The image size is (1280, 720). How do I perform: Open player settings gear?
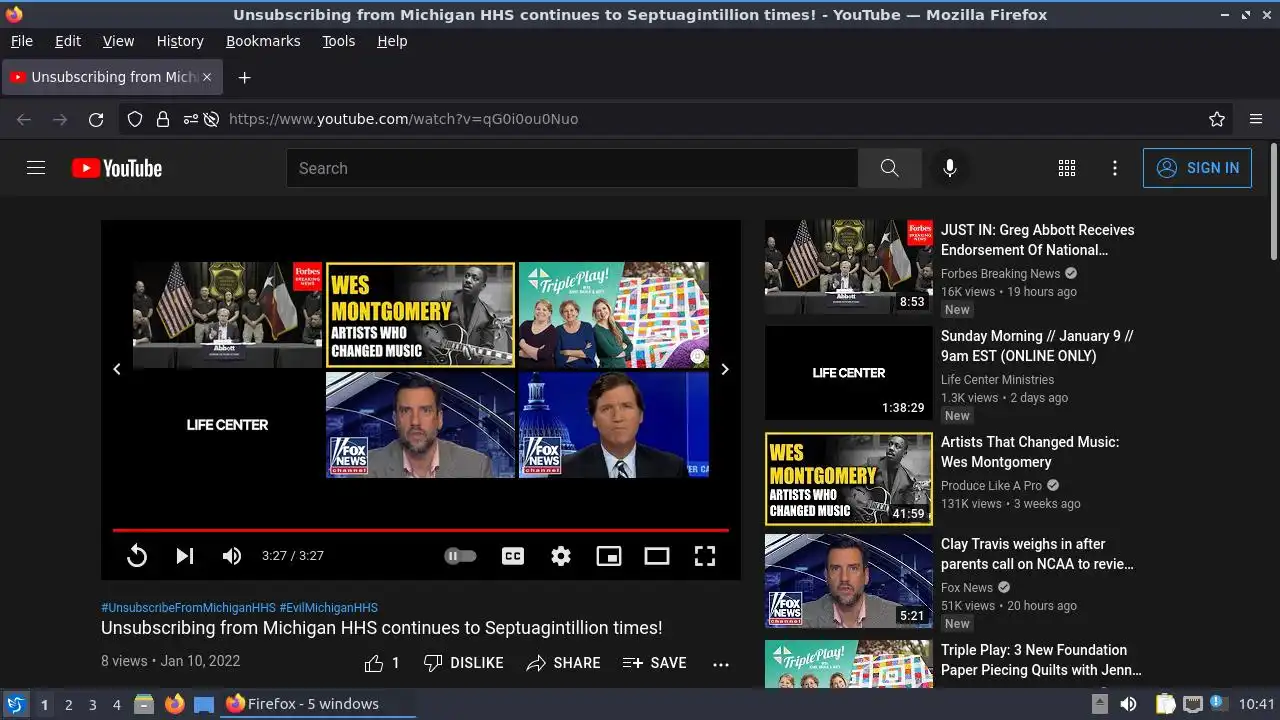pyautogui.click(x=561, y=556)
